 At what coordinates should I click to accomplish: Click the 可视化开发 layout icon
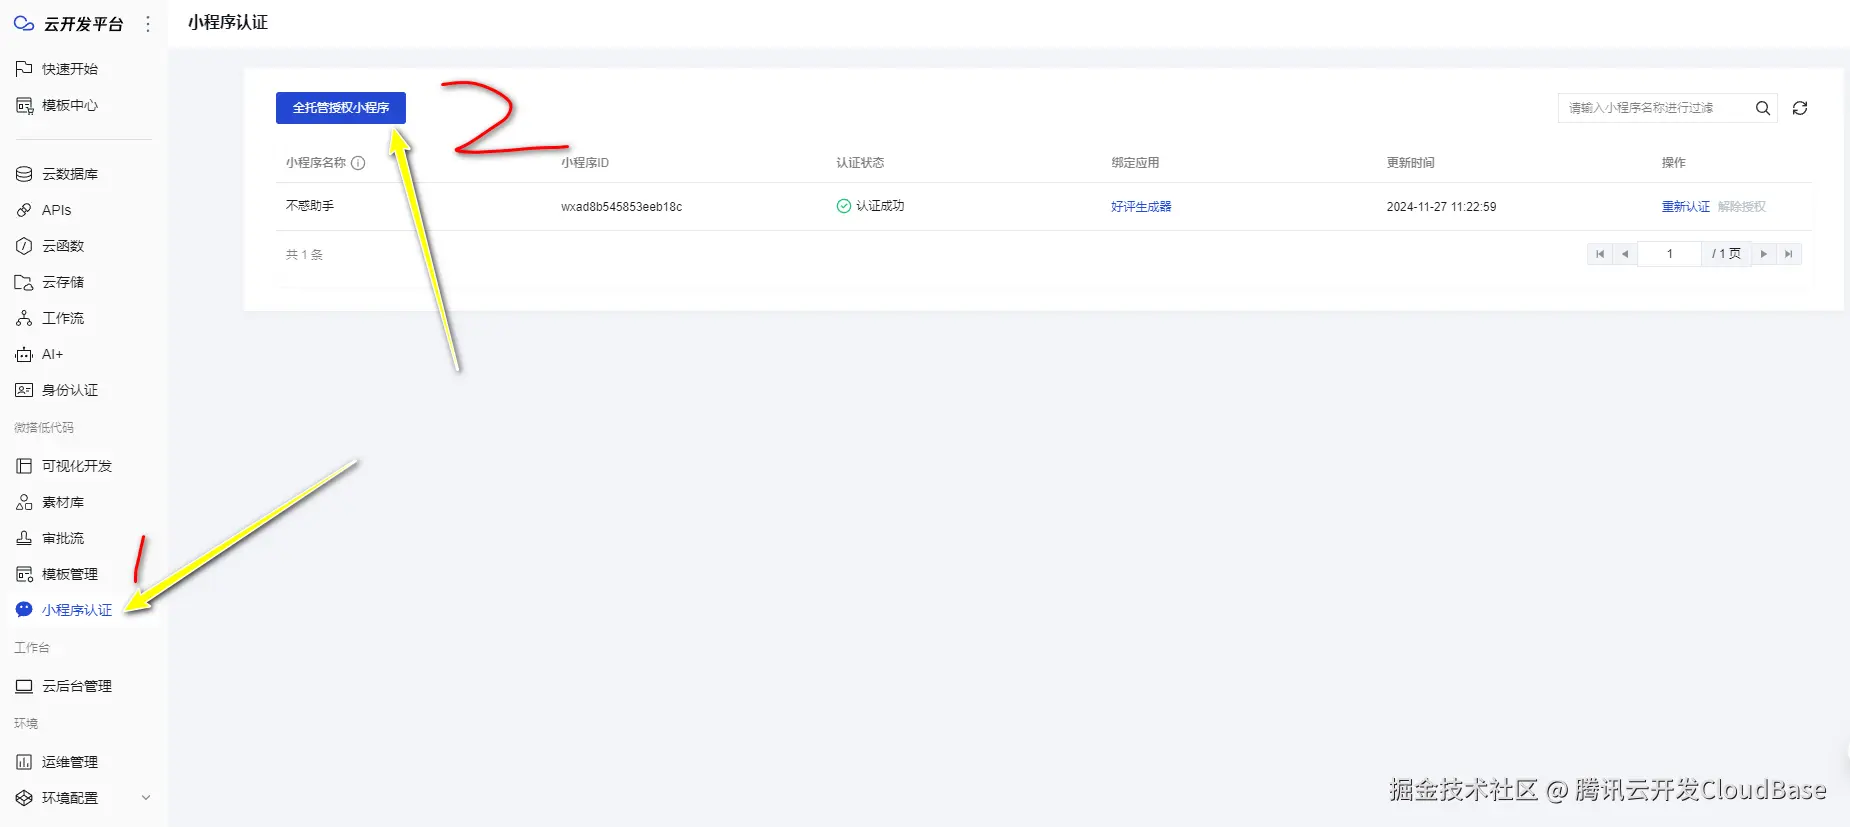(24, 466)
